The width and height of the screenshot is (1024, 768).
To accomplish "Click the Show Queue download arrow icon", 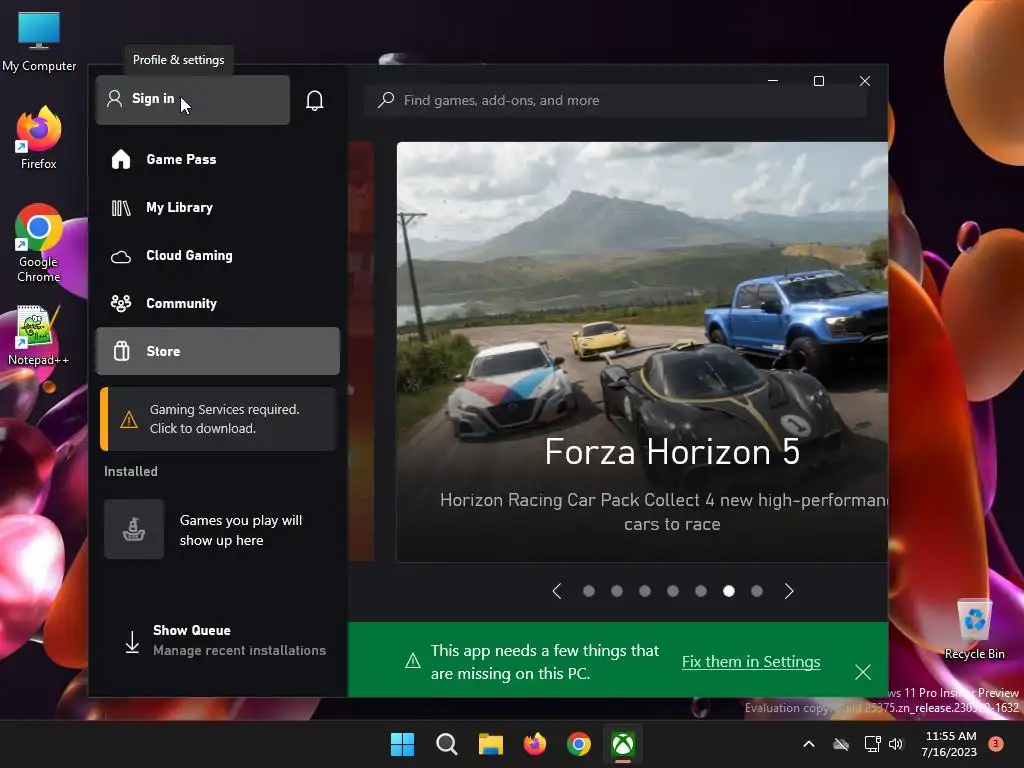I will [x=132, y=641].
